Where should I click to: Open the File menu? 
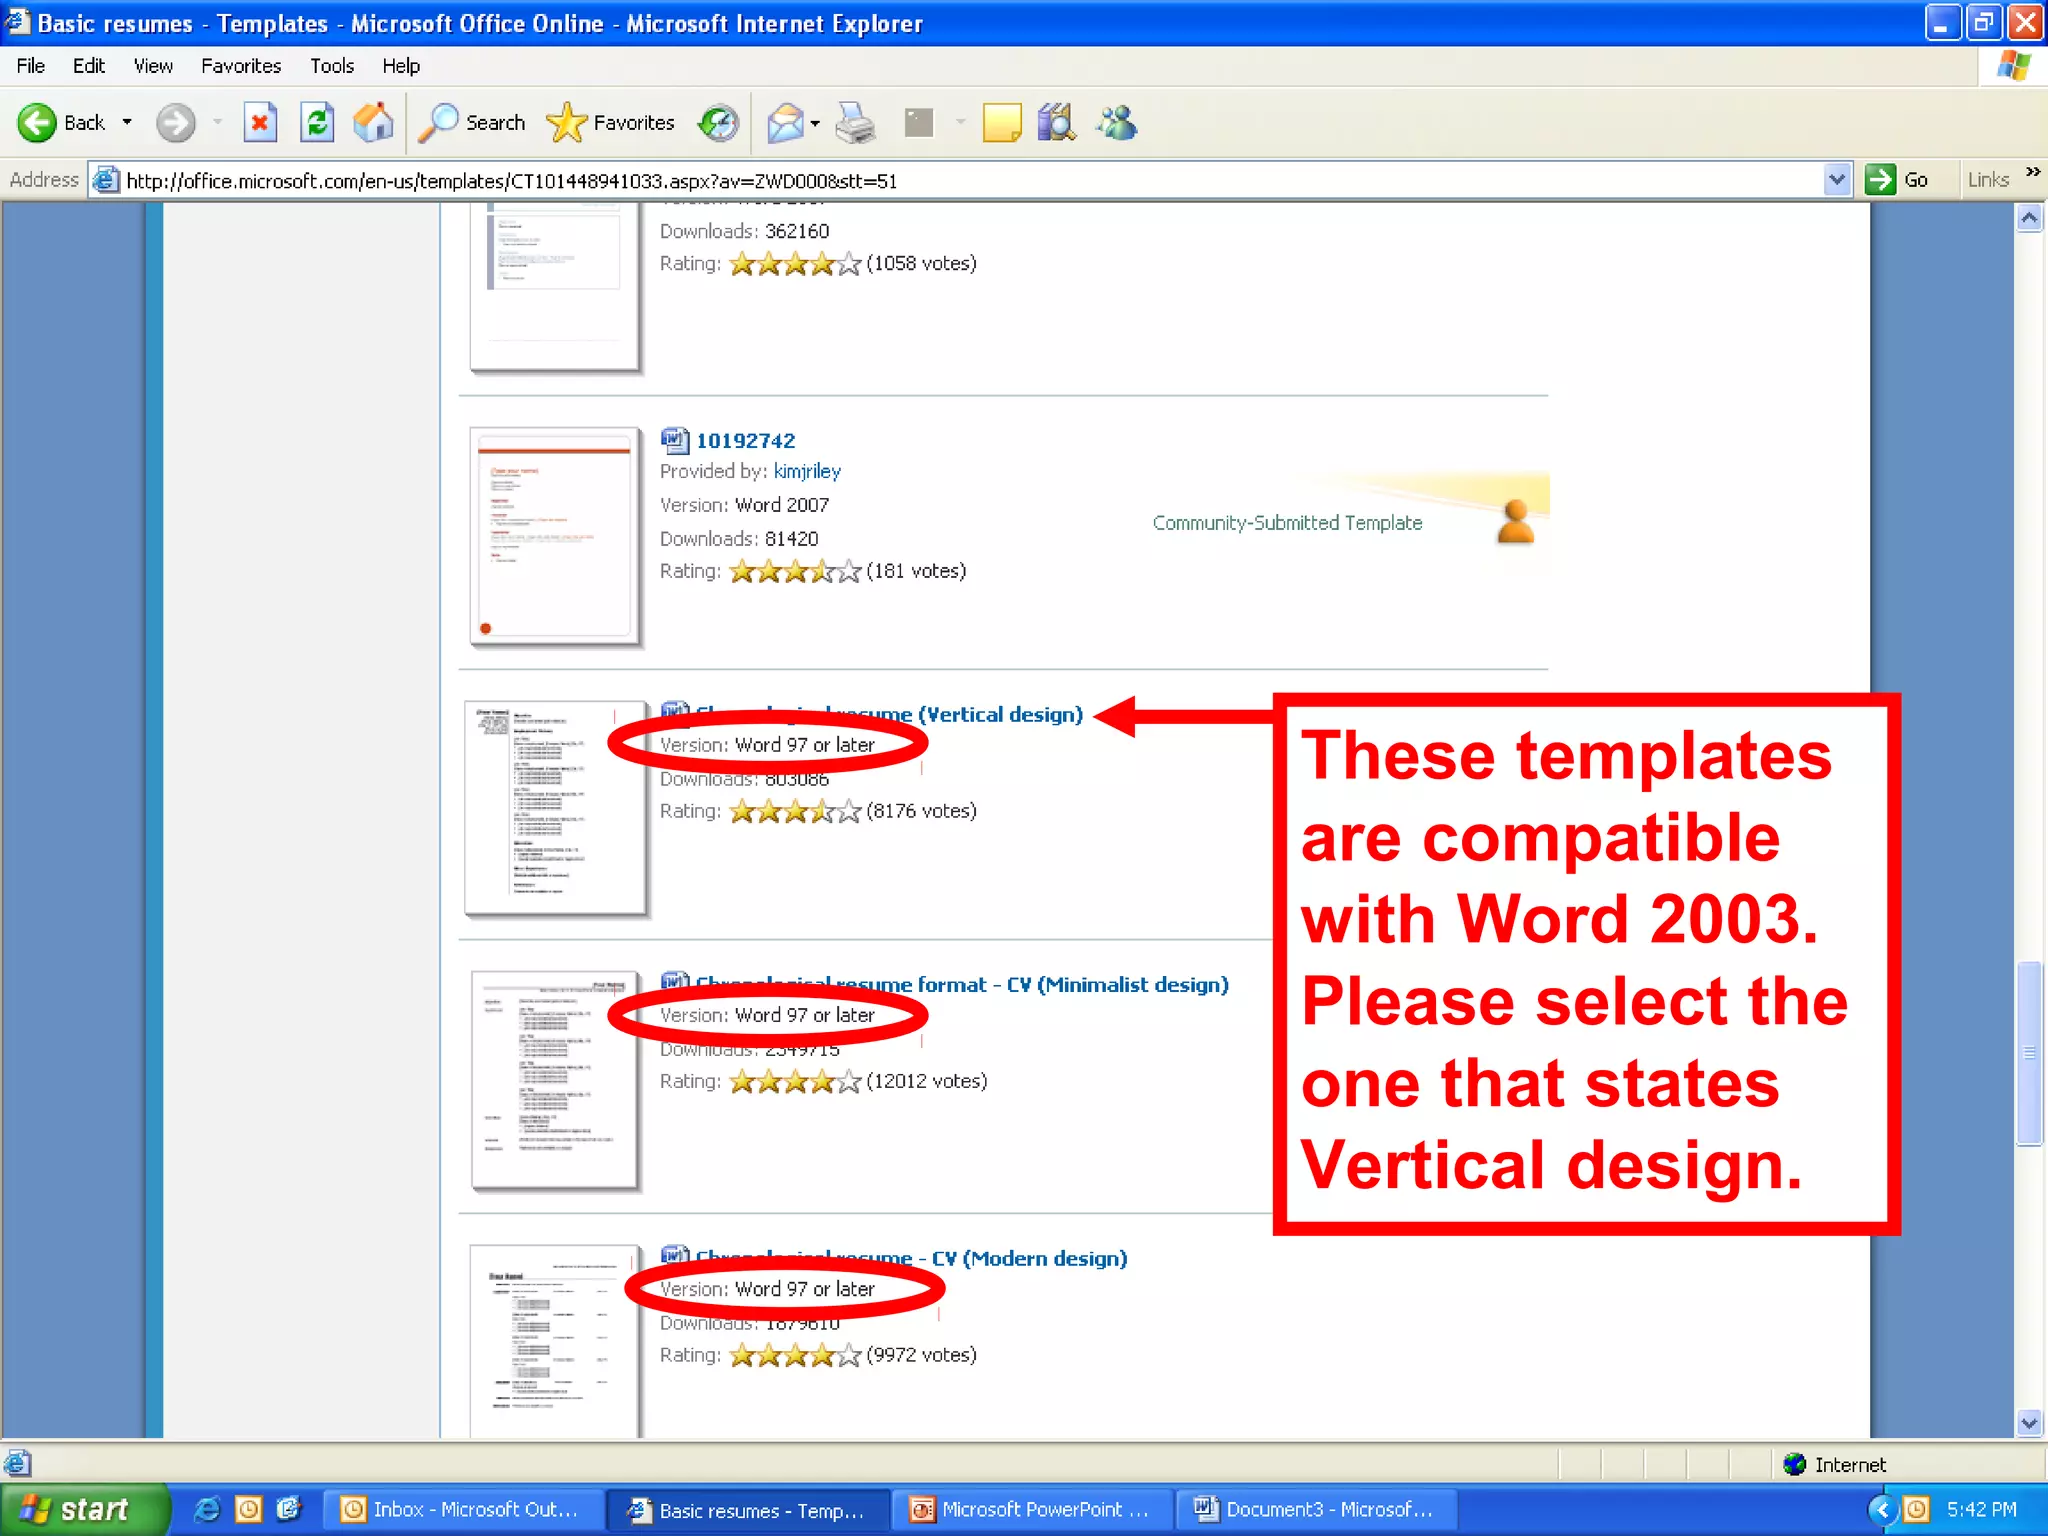click(31, 66)
